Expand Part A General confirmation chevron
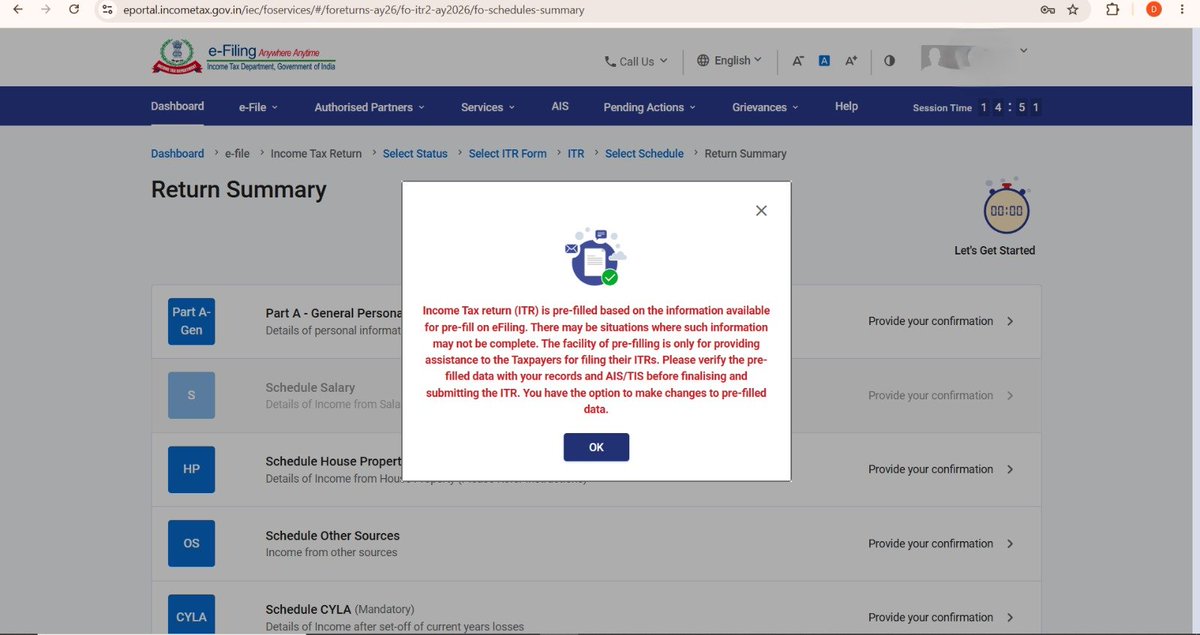Viewport: 1200px width, 635px height. [1010, 321]
